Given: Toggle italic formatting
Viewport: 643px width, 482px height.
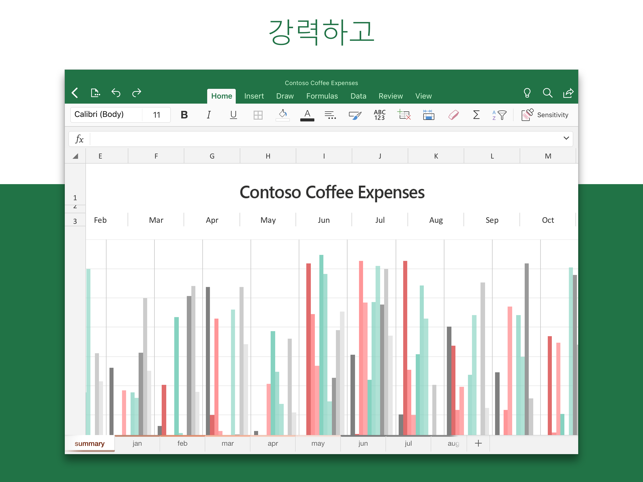Looking at the screenshot, I should tap(208, 115).
